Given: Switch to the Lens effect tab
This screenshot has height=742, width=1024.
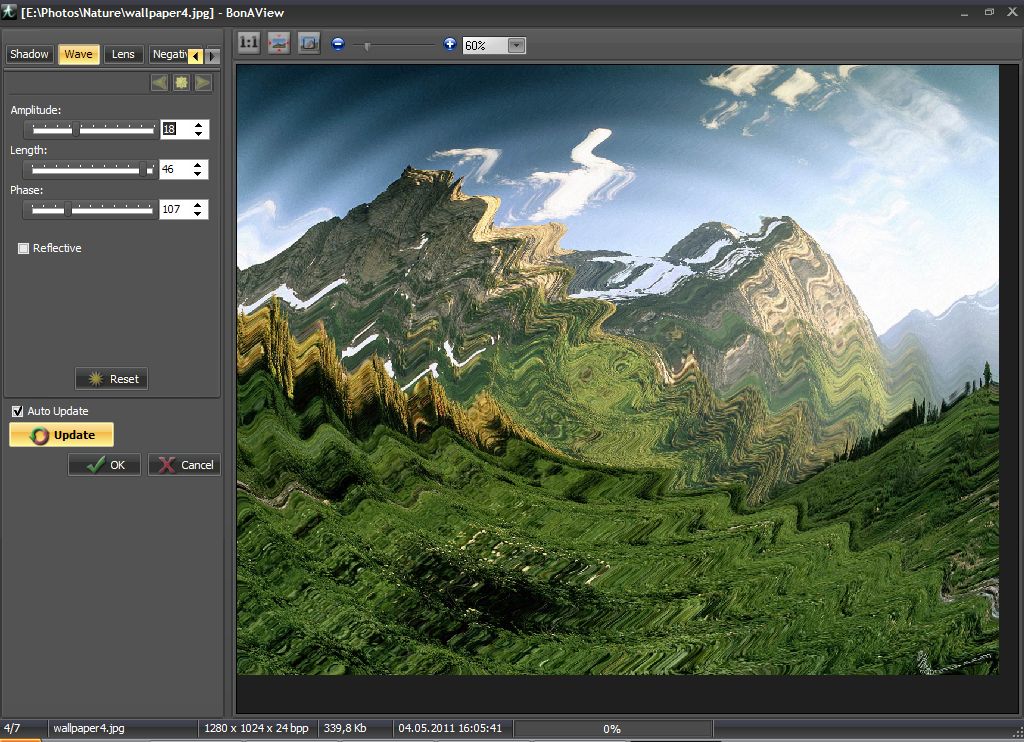Looking at the screenshot, I should tap(123, 54).
